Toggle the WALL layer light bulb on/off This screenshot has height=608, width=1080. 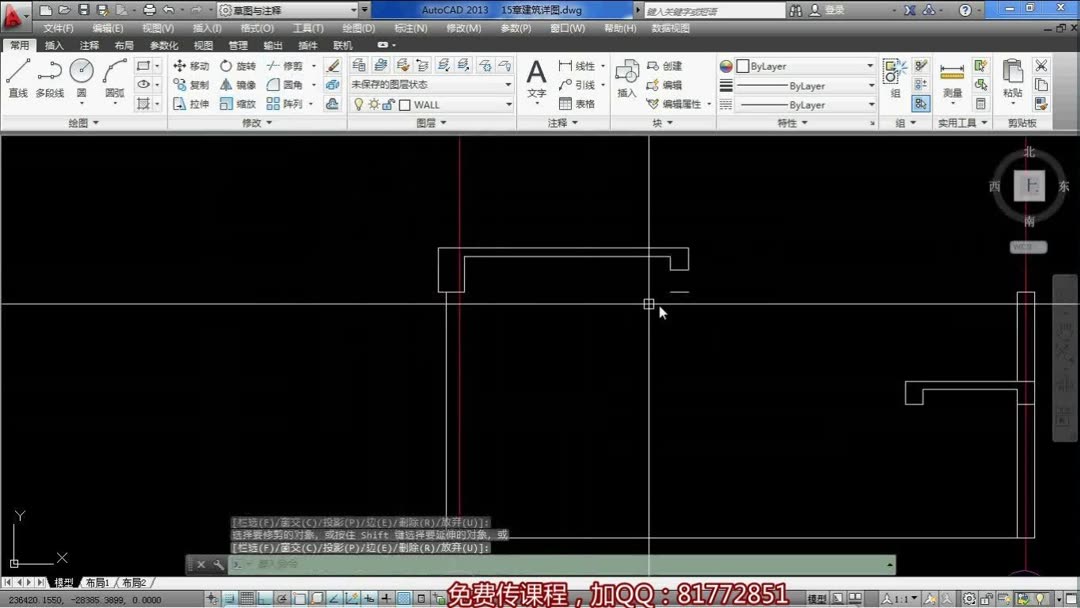point(359,104)
